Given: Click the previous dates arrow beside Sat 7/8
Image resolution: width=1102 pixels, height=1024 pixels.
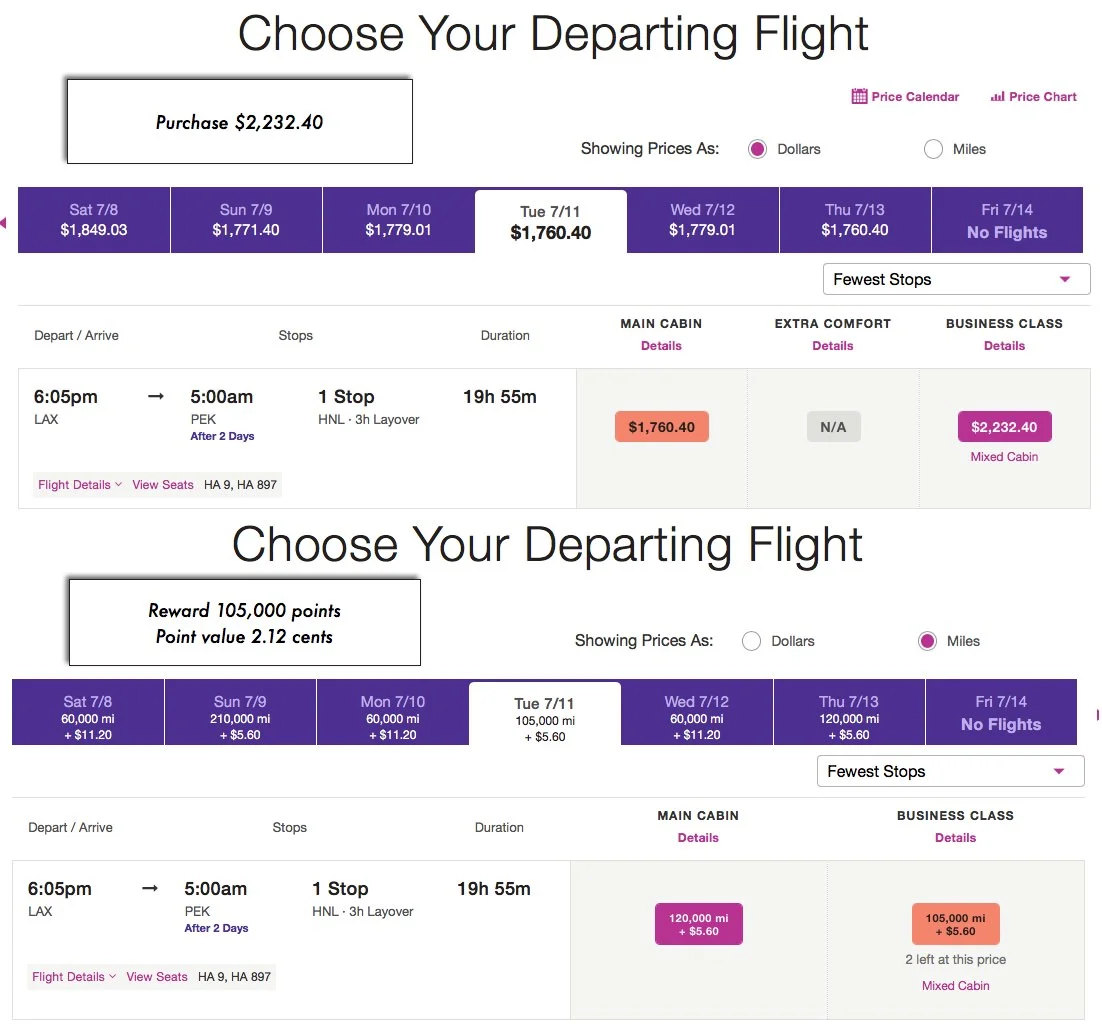Looking at the screenshot, I should pos(4,223).
